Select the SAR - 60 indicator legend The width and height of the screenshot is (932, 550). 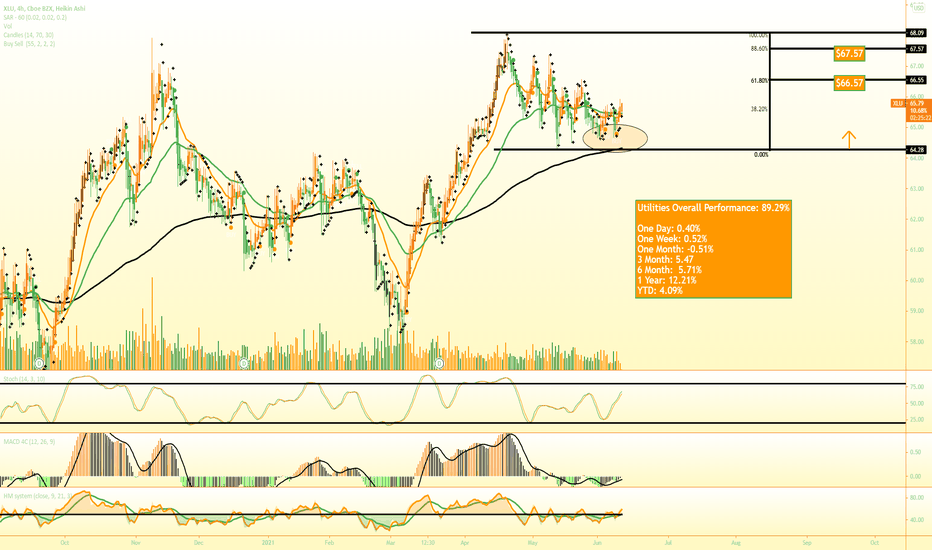tap(35, 18)
